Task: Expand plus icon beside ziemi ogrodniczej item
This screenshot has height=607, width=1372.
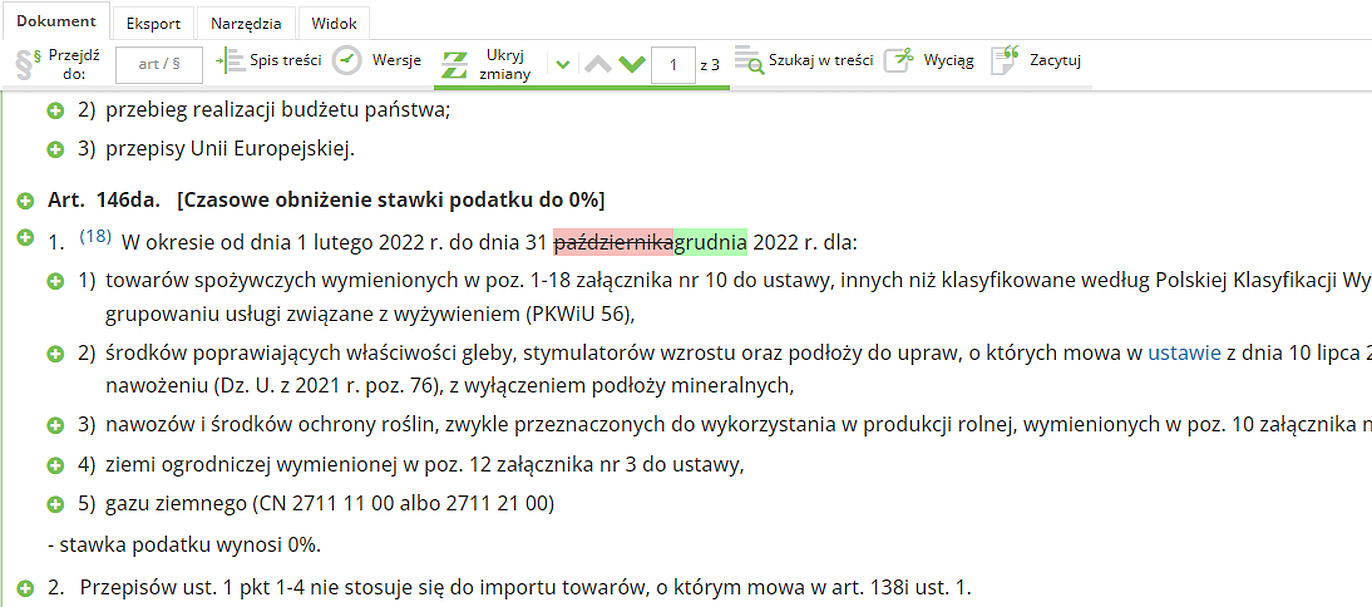Action: coord(56,465)
